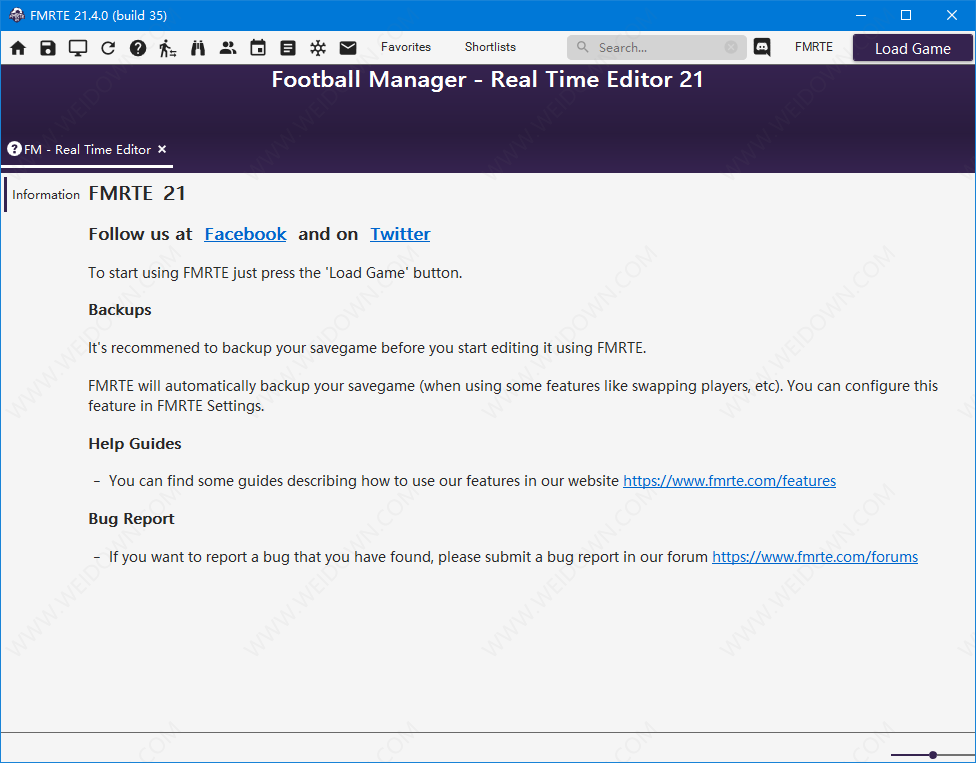Open the monitor screen icon
Image resolution: width=976 pixels, height=763 pixels.
pos(78,48)
